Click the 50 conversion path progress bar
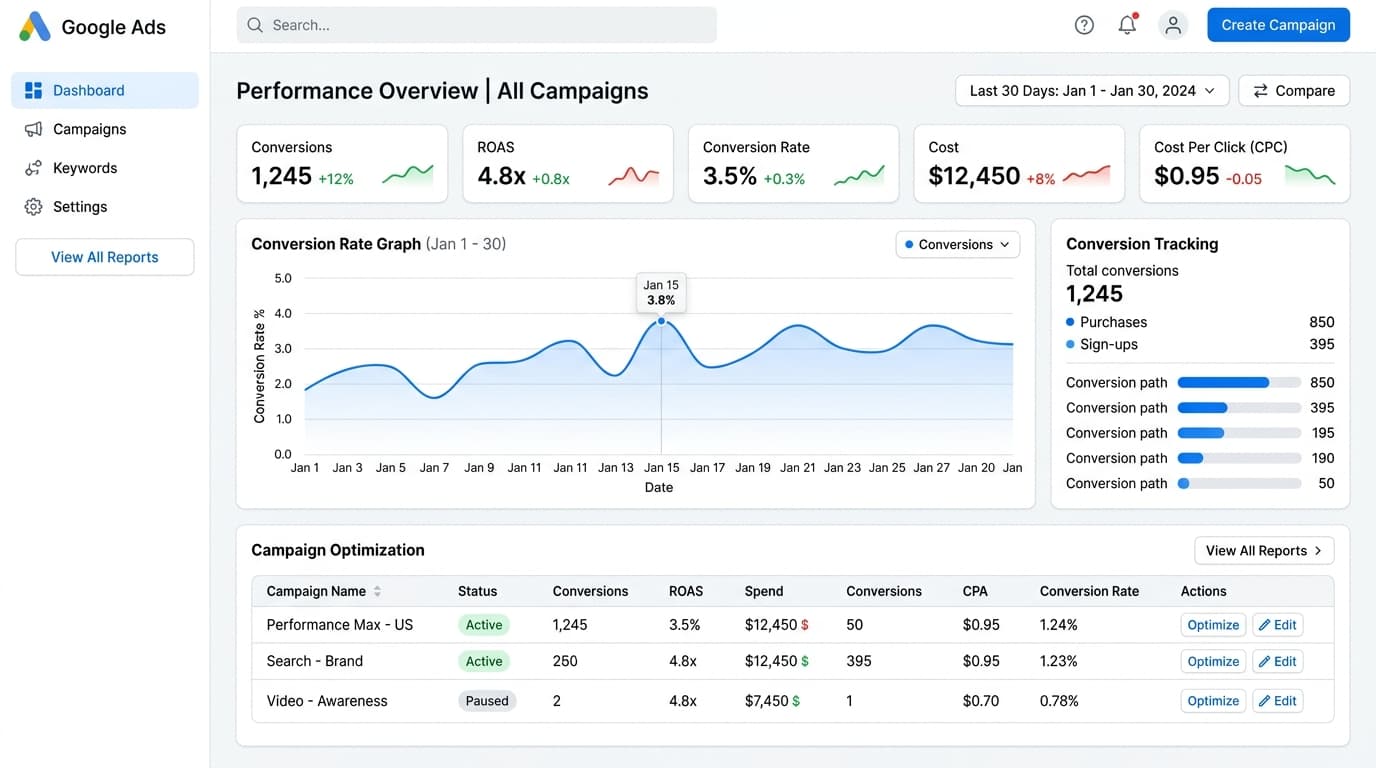1376x768 pixels. coord(1239,483)
